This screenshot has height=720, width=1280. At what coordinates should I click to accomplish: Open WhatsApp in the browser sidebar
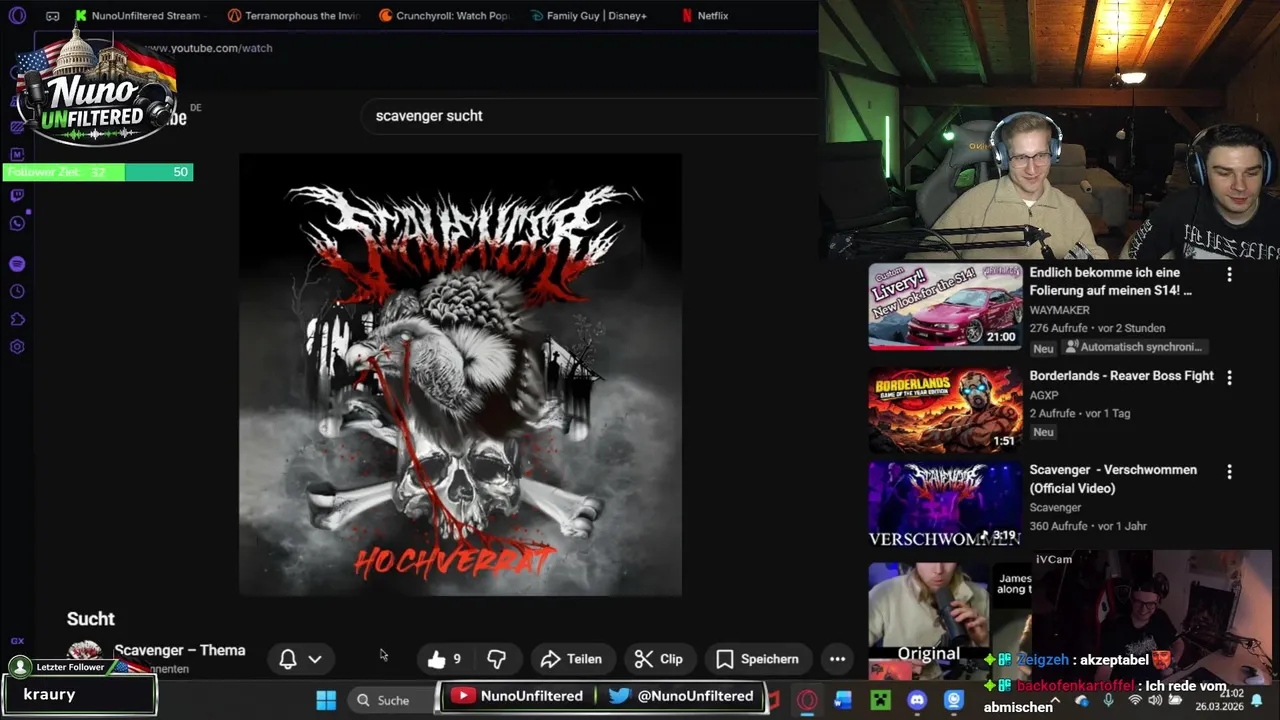(x=17, y=223)
